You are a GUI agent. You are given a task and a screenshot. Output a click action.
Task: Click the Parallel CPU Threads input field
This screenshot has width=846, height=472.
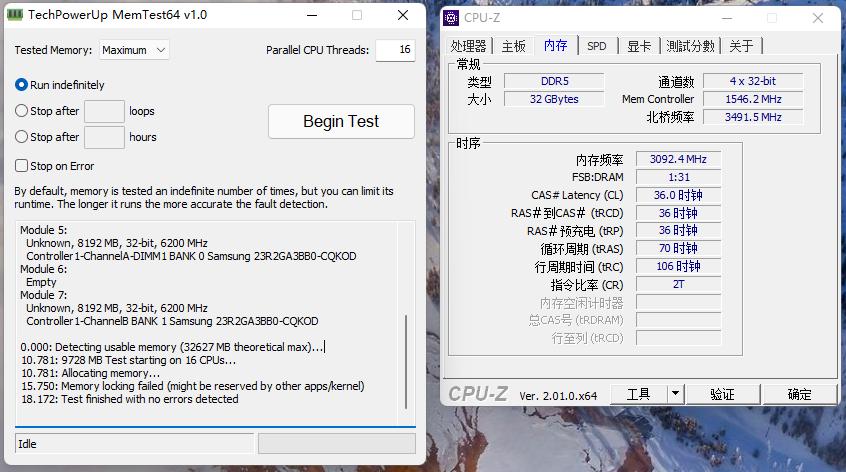pos(395,50)
